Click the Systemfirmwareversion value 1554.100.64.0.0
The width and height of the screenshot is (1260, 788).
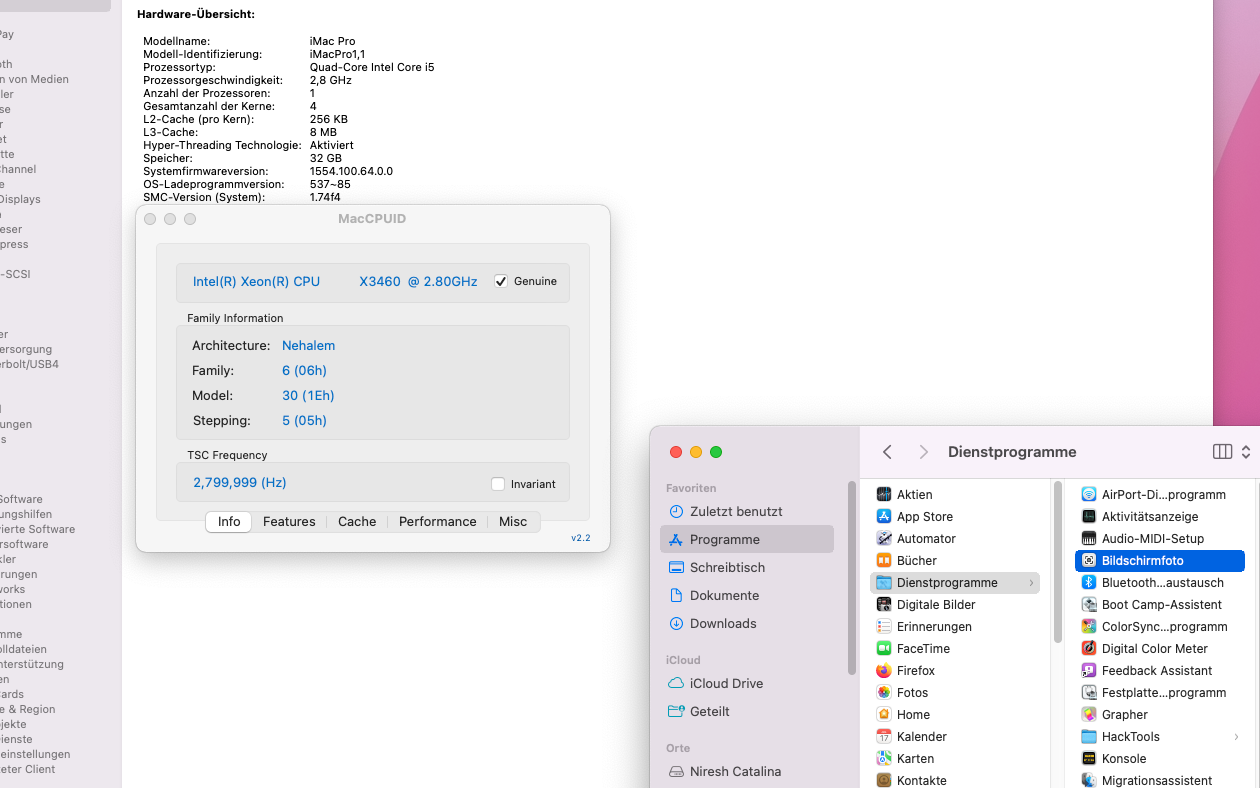coord(351,172)
